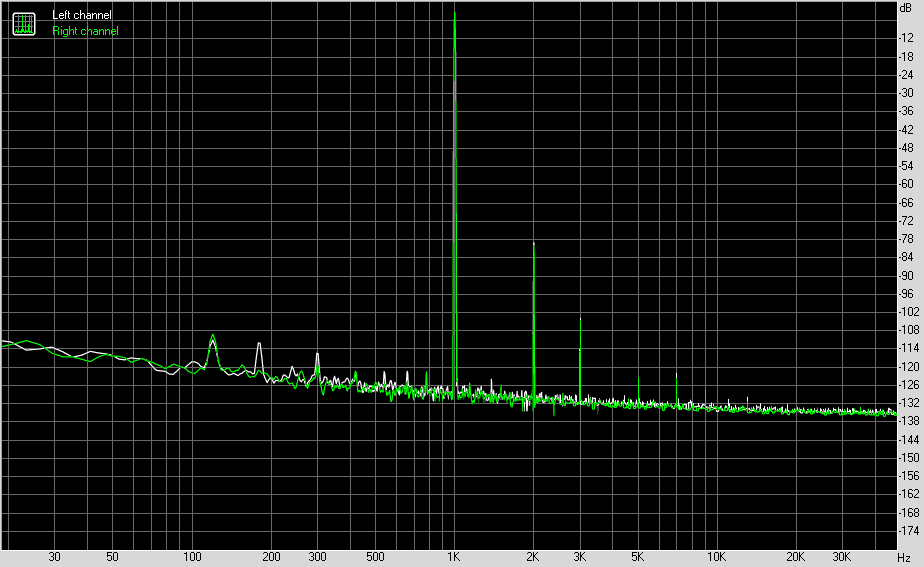
Task: Click the 30 Hz axis label
Action: point(54,557)
